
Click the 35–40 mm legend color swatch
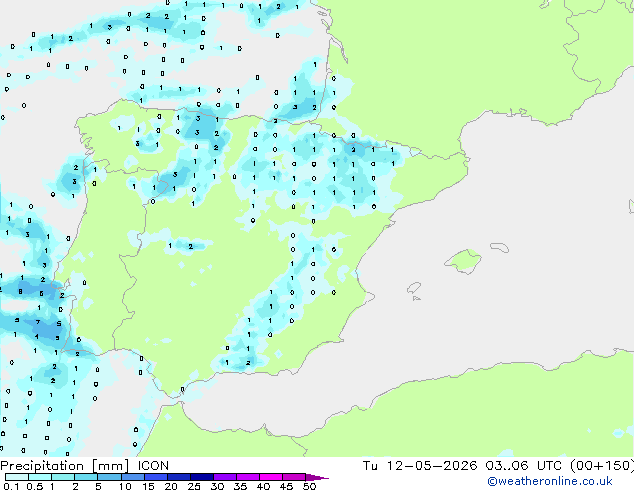tap(247, 477)
